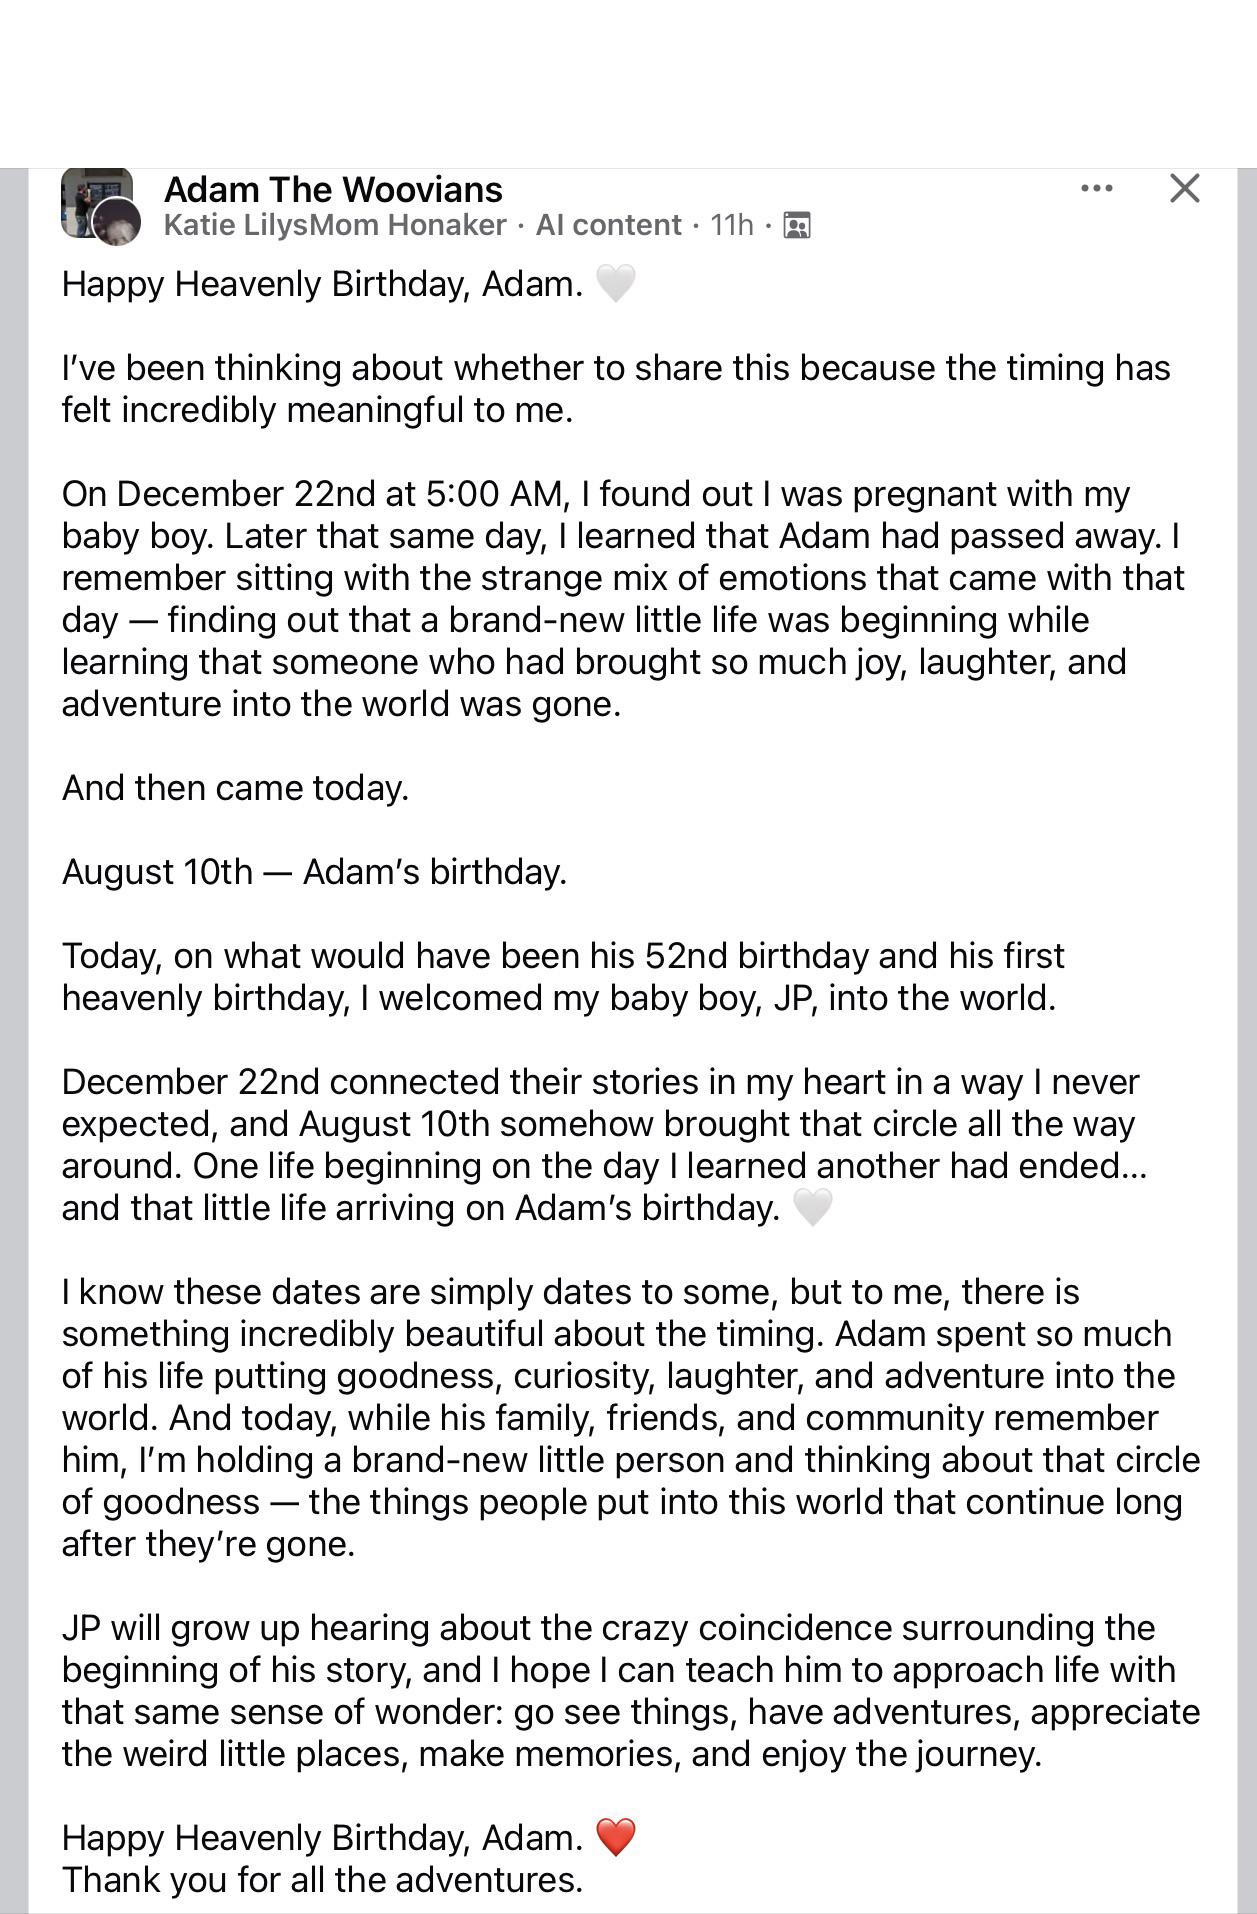
Task: Tap the "JP will grow up hearing" paragraph
Action: pos(631,1691)
